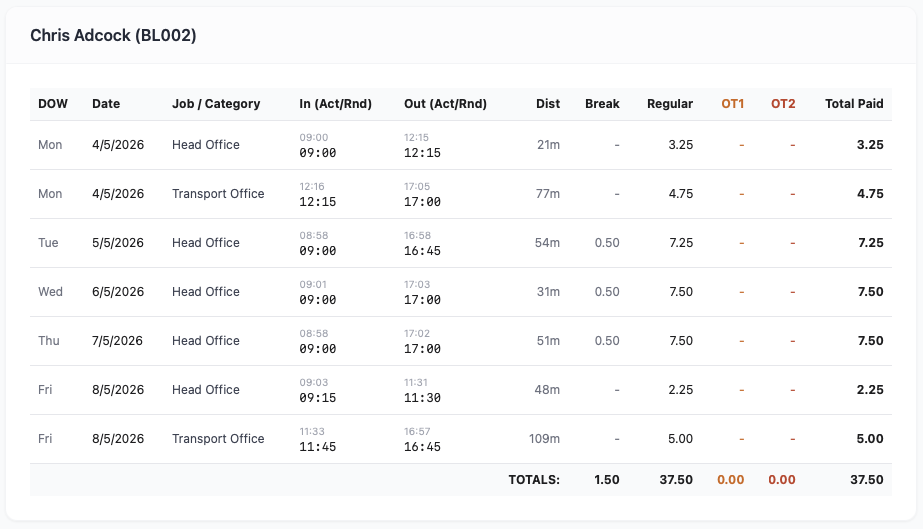Image resolution: width=923 pixels, height=529 pixels.
Task: Select the Total Paid column header
Action: point(854,104)
